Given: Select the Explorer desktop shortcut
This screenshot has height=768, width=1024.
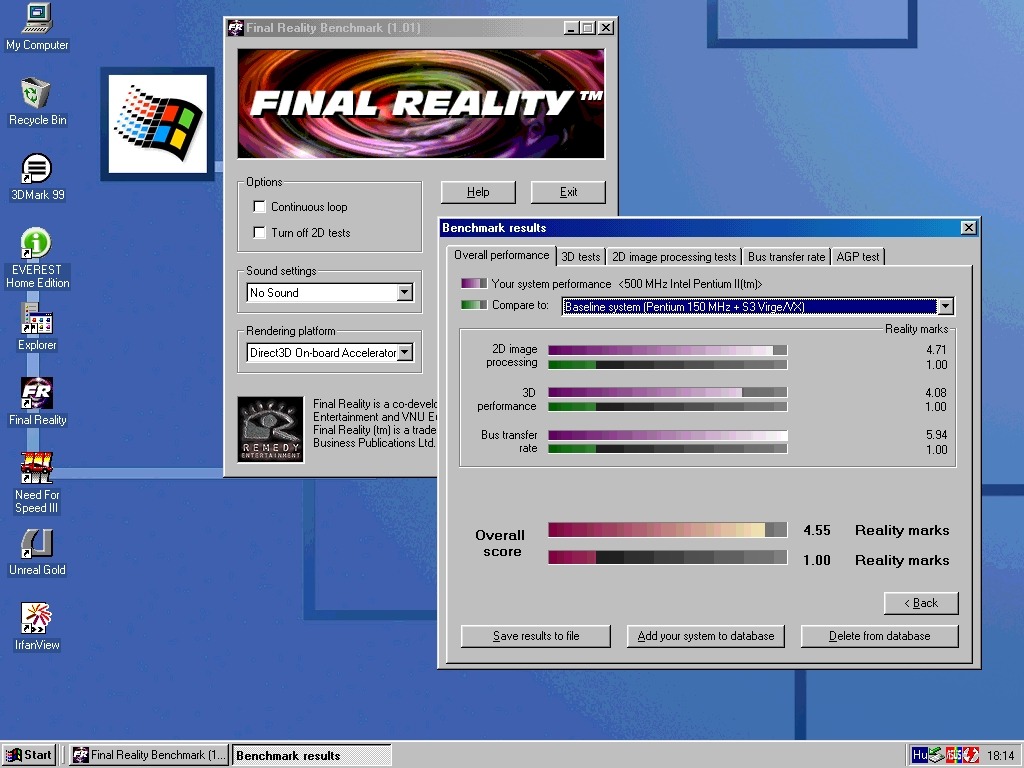Looking at the screenshot, I should click(x=37, y=327).
